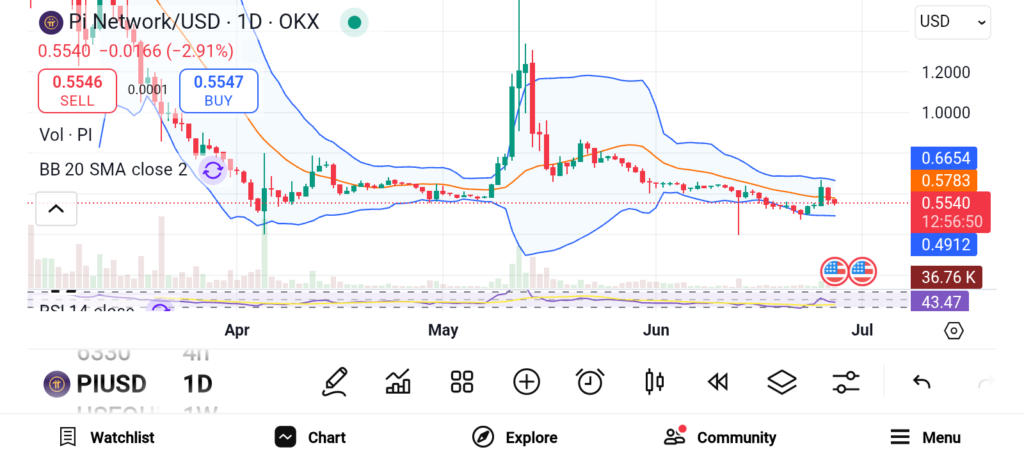Undo the last action arrow
The height and width of the screenshot is (461, 1024).
922,382
